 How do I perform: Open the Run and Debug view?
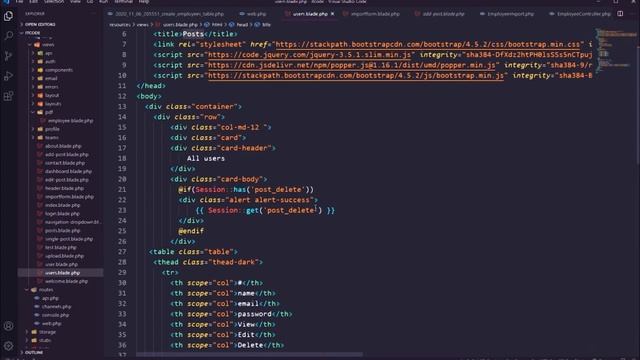pyautogui.click(x=8, y=76)
